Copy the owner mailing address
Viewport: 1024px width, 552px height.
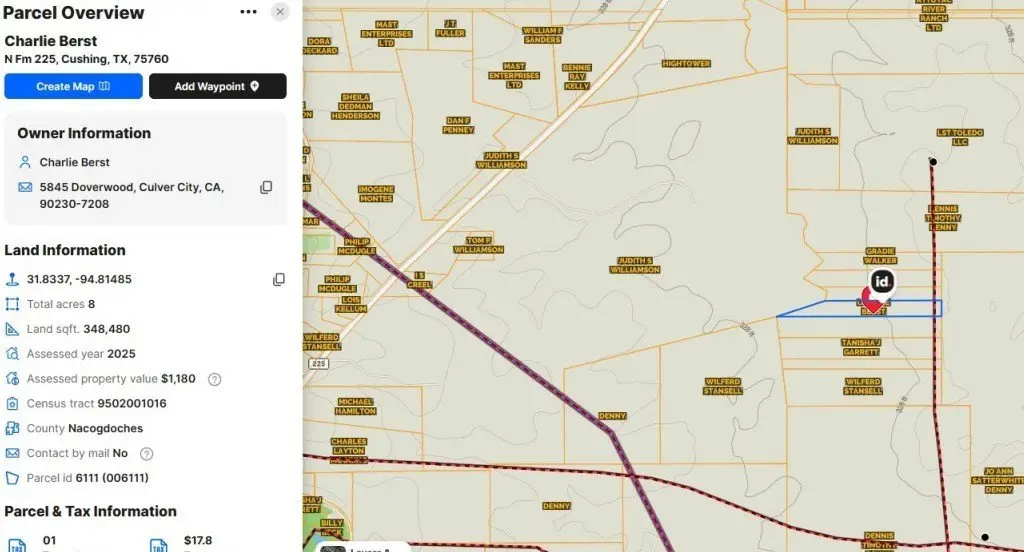coord(266,188)
